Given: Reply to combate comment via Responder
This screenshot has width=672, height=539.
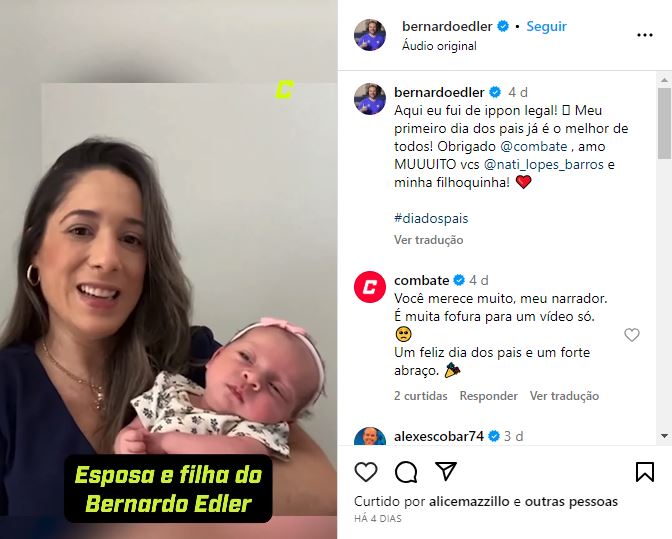Looking at the screenshot, I should pos(489,395).
